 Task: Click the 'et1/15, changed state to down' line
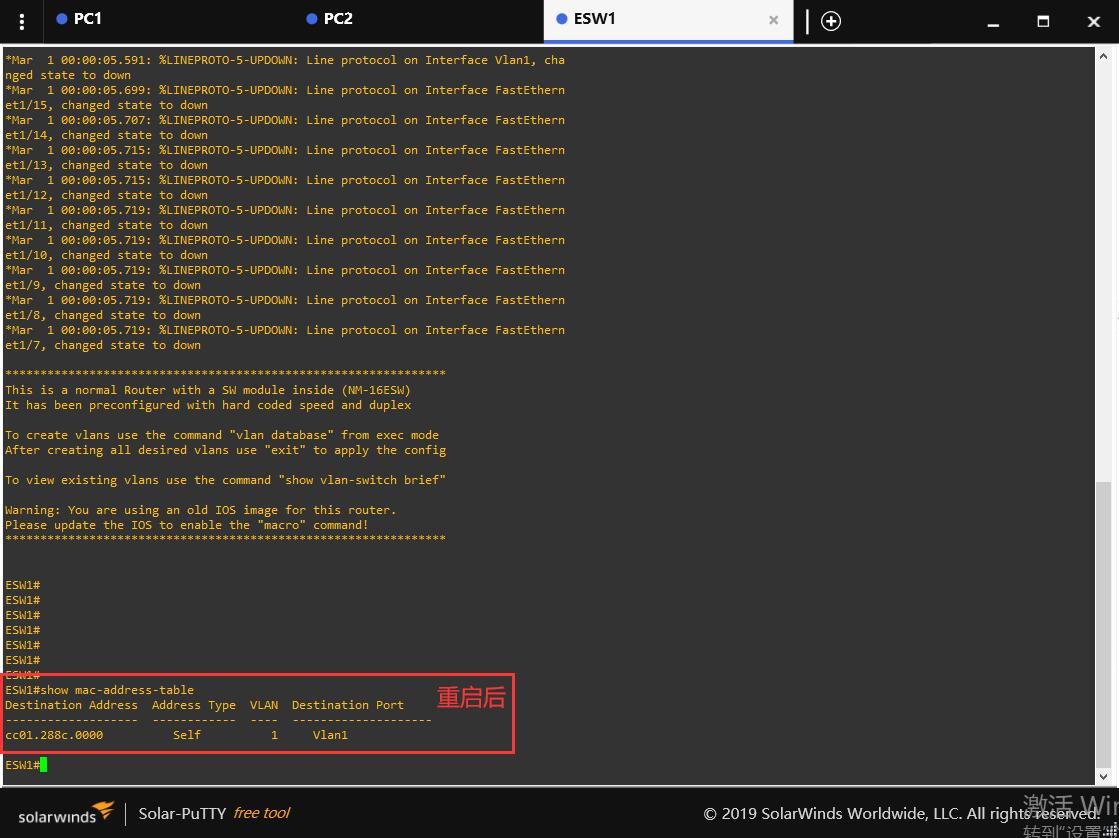106,105
